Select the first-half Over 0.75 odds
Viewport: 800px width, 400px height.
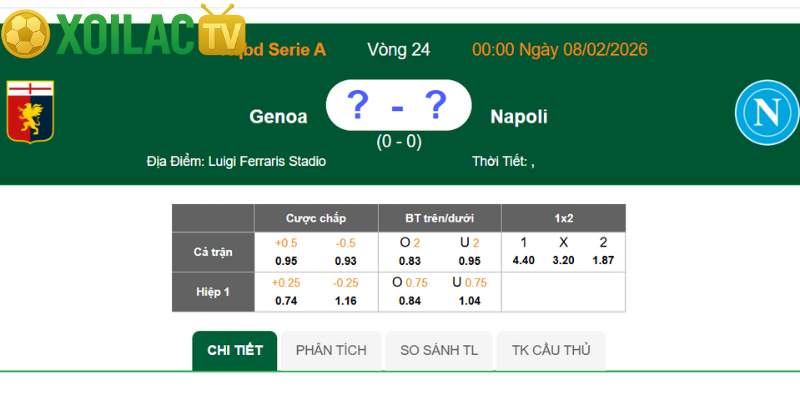pos(410,291)
